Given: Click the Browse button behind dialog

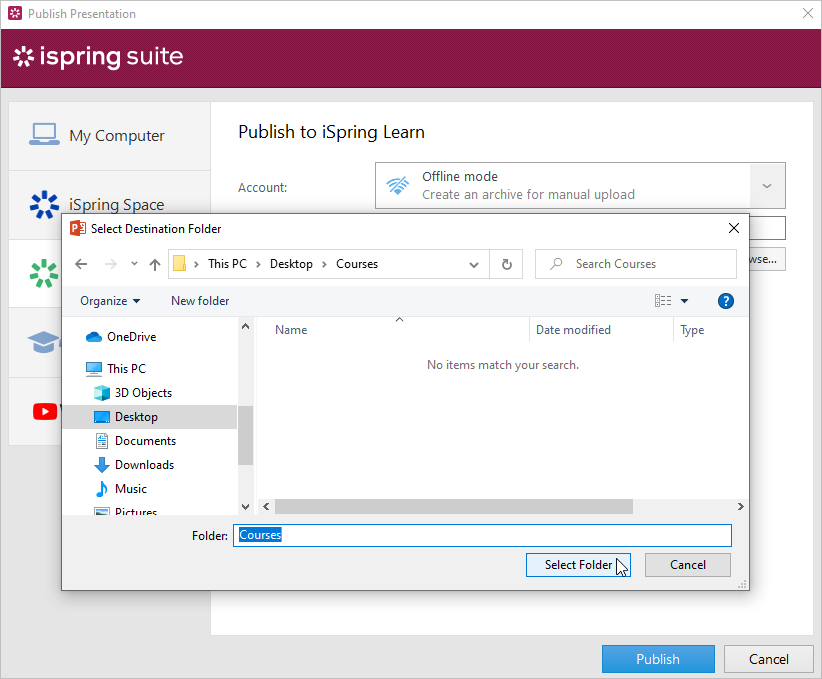Looking at the screenshot, I should (767, 259).
